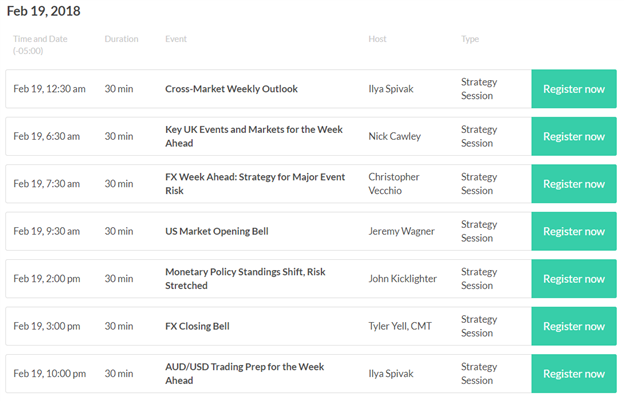624x402 pixels.
Task: Select host Tyler Yell, CMT
Action: (x=400, y=326)
